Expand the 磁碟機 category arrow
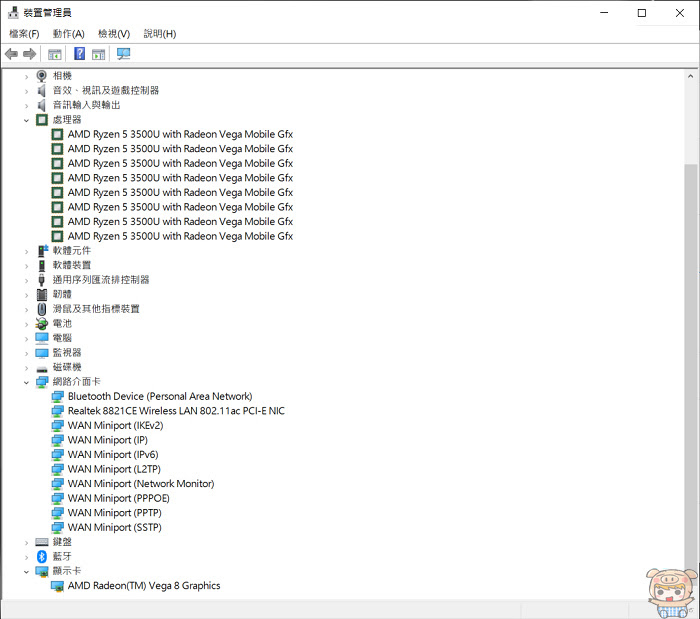The height and width of the screenshot is (619, 700). pos(26,368)
